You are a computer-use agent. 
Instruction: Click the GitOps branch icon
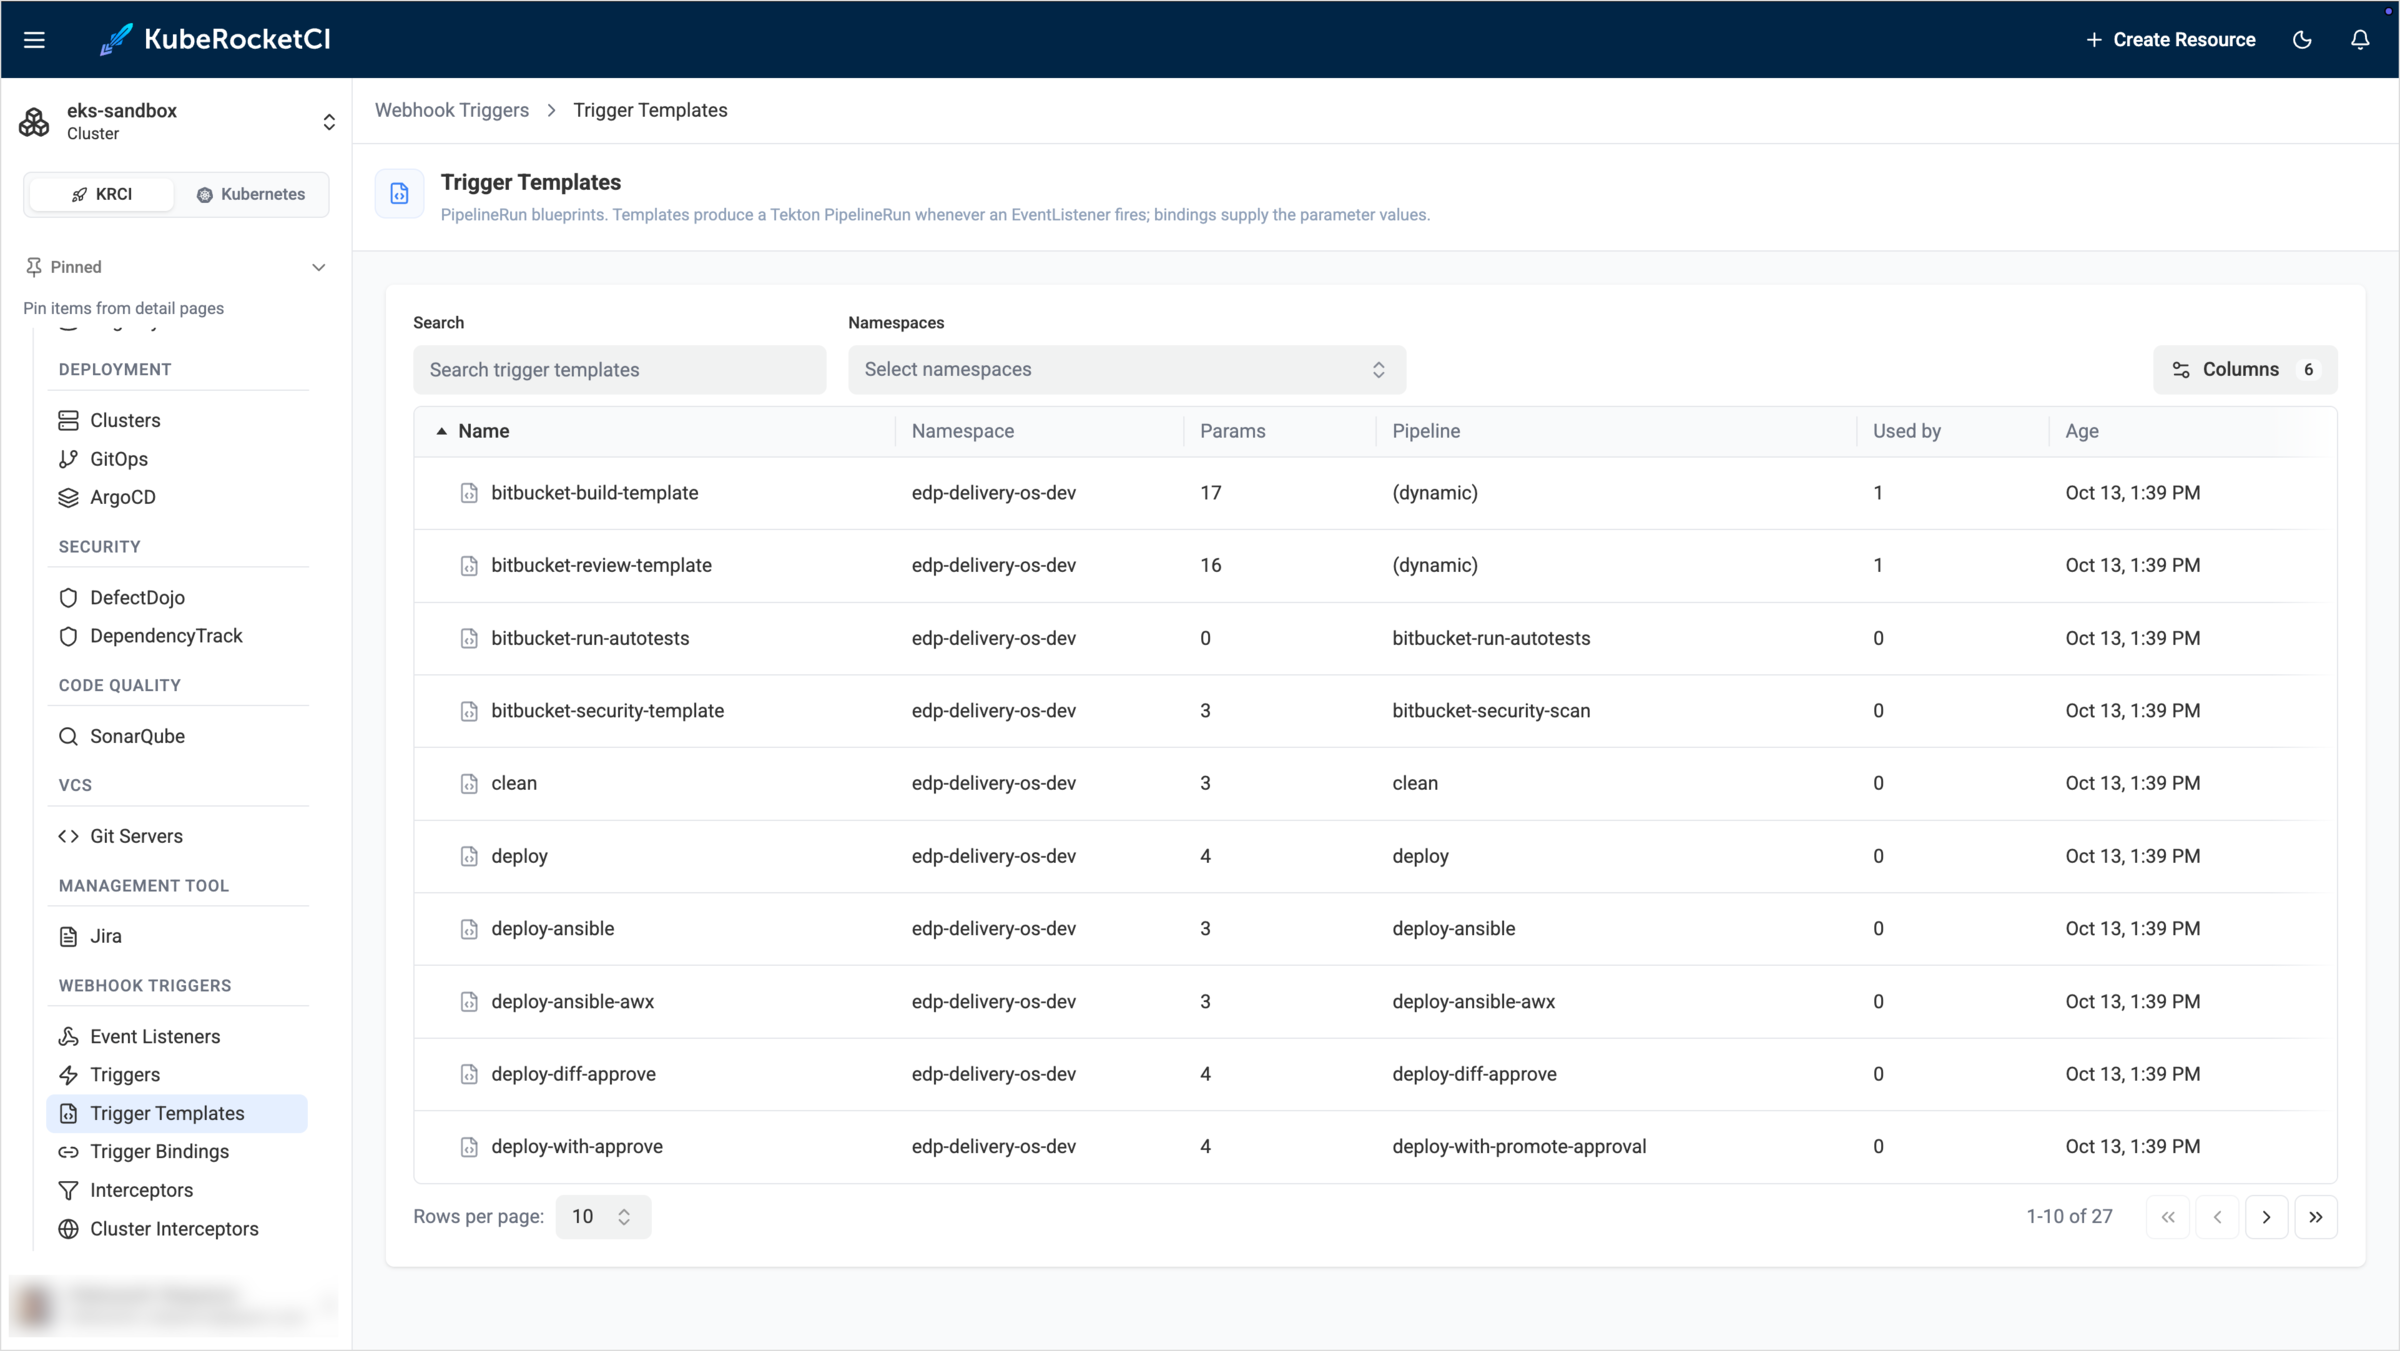click(68, 459)
